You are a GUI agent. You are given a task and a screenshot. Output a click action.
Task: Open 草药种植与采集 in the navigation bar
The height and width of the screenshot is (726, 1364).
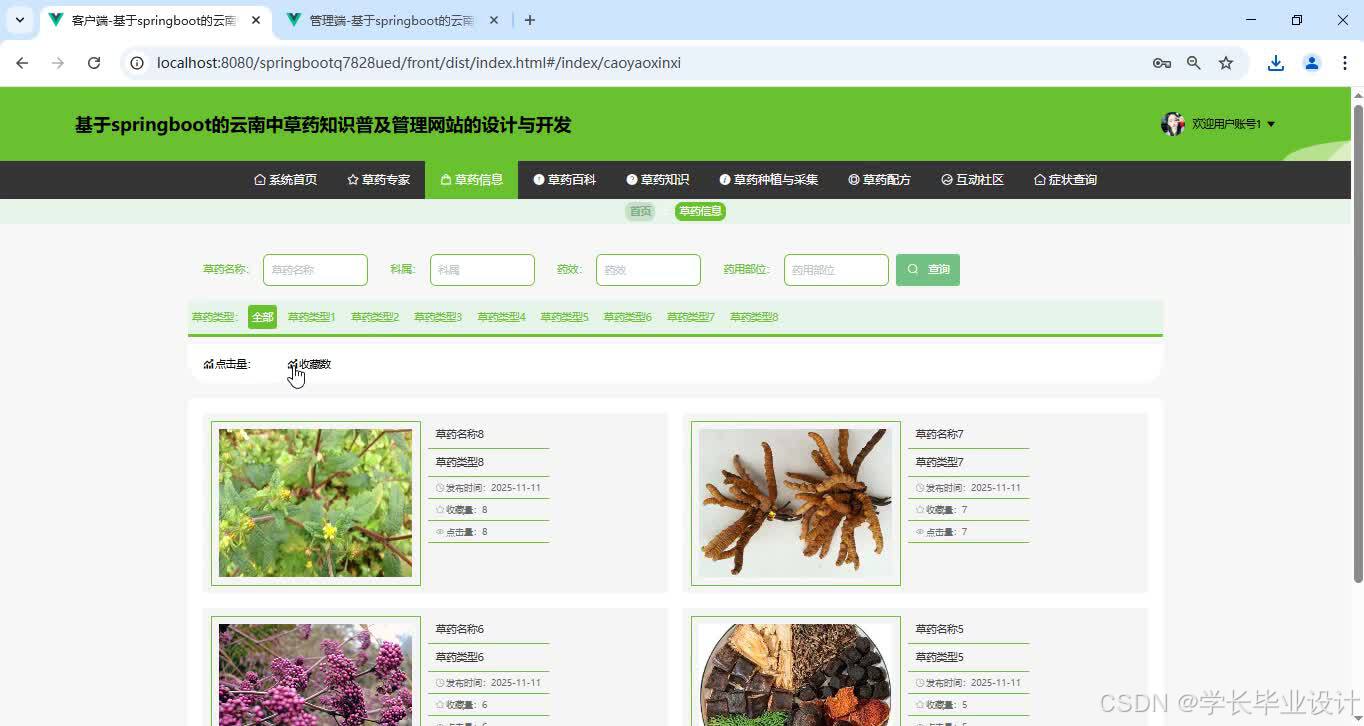[x=769, y=180]
